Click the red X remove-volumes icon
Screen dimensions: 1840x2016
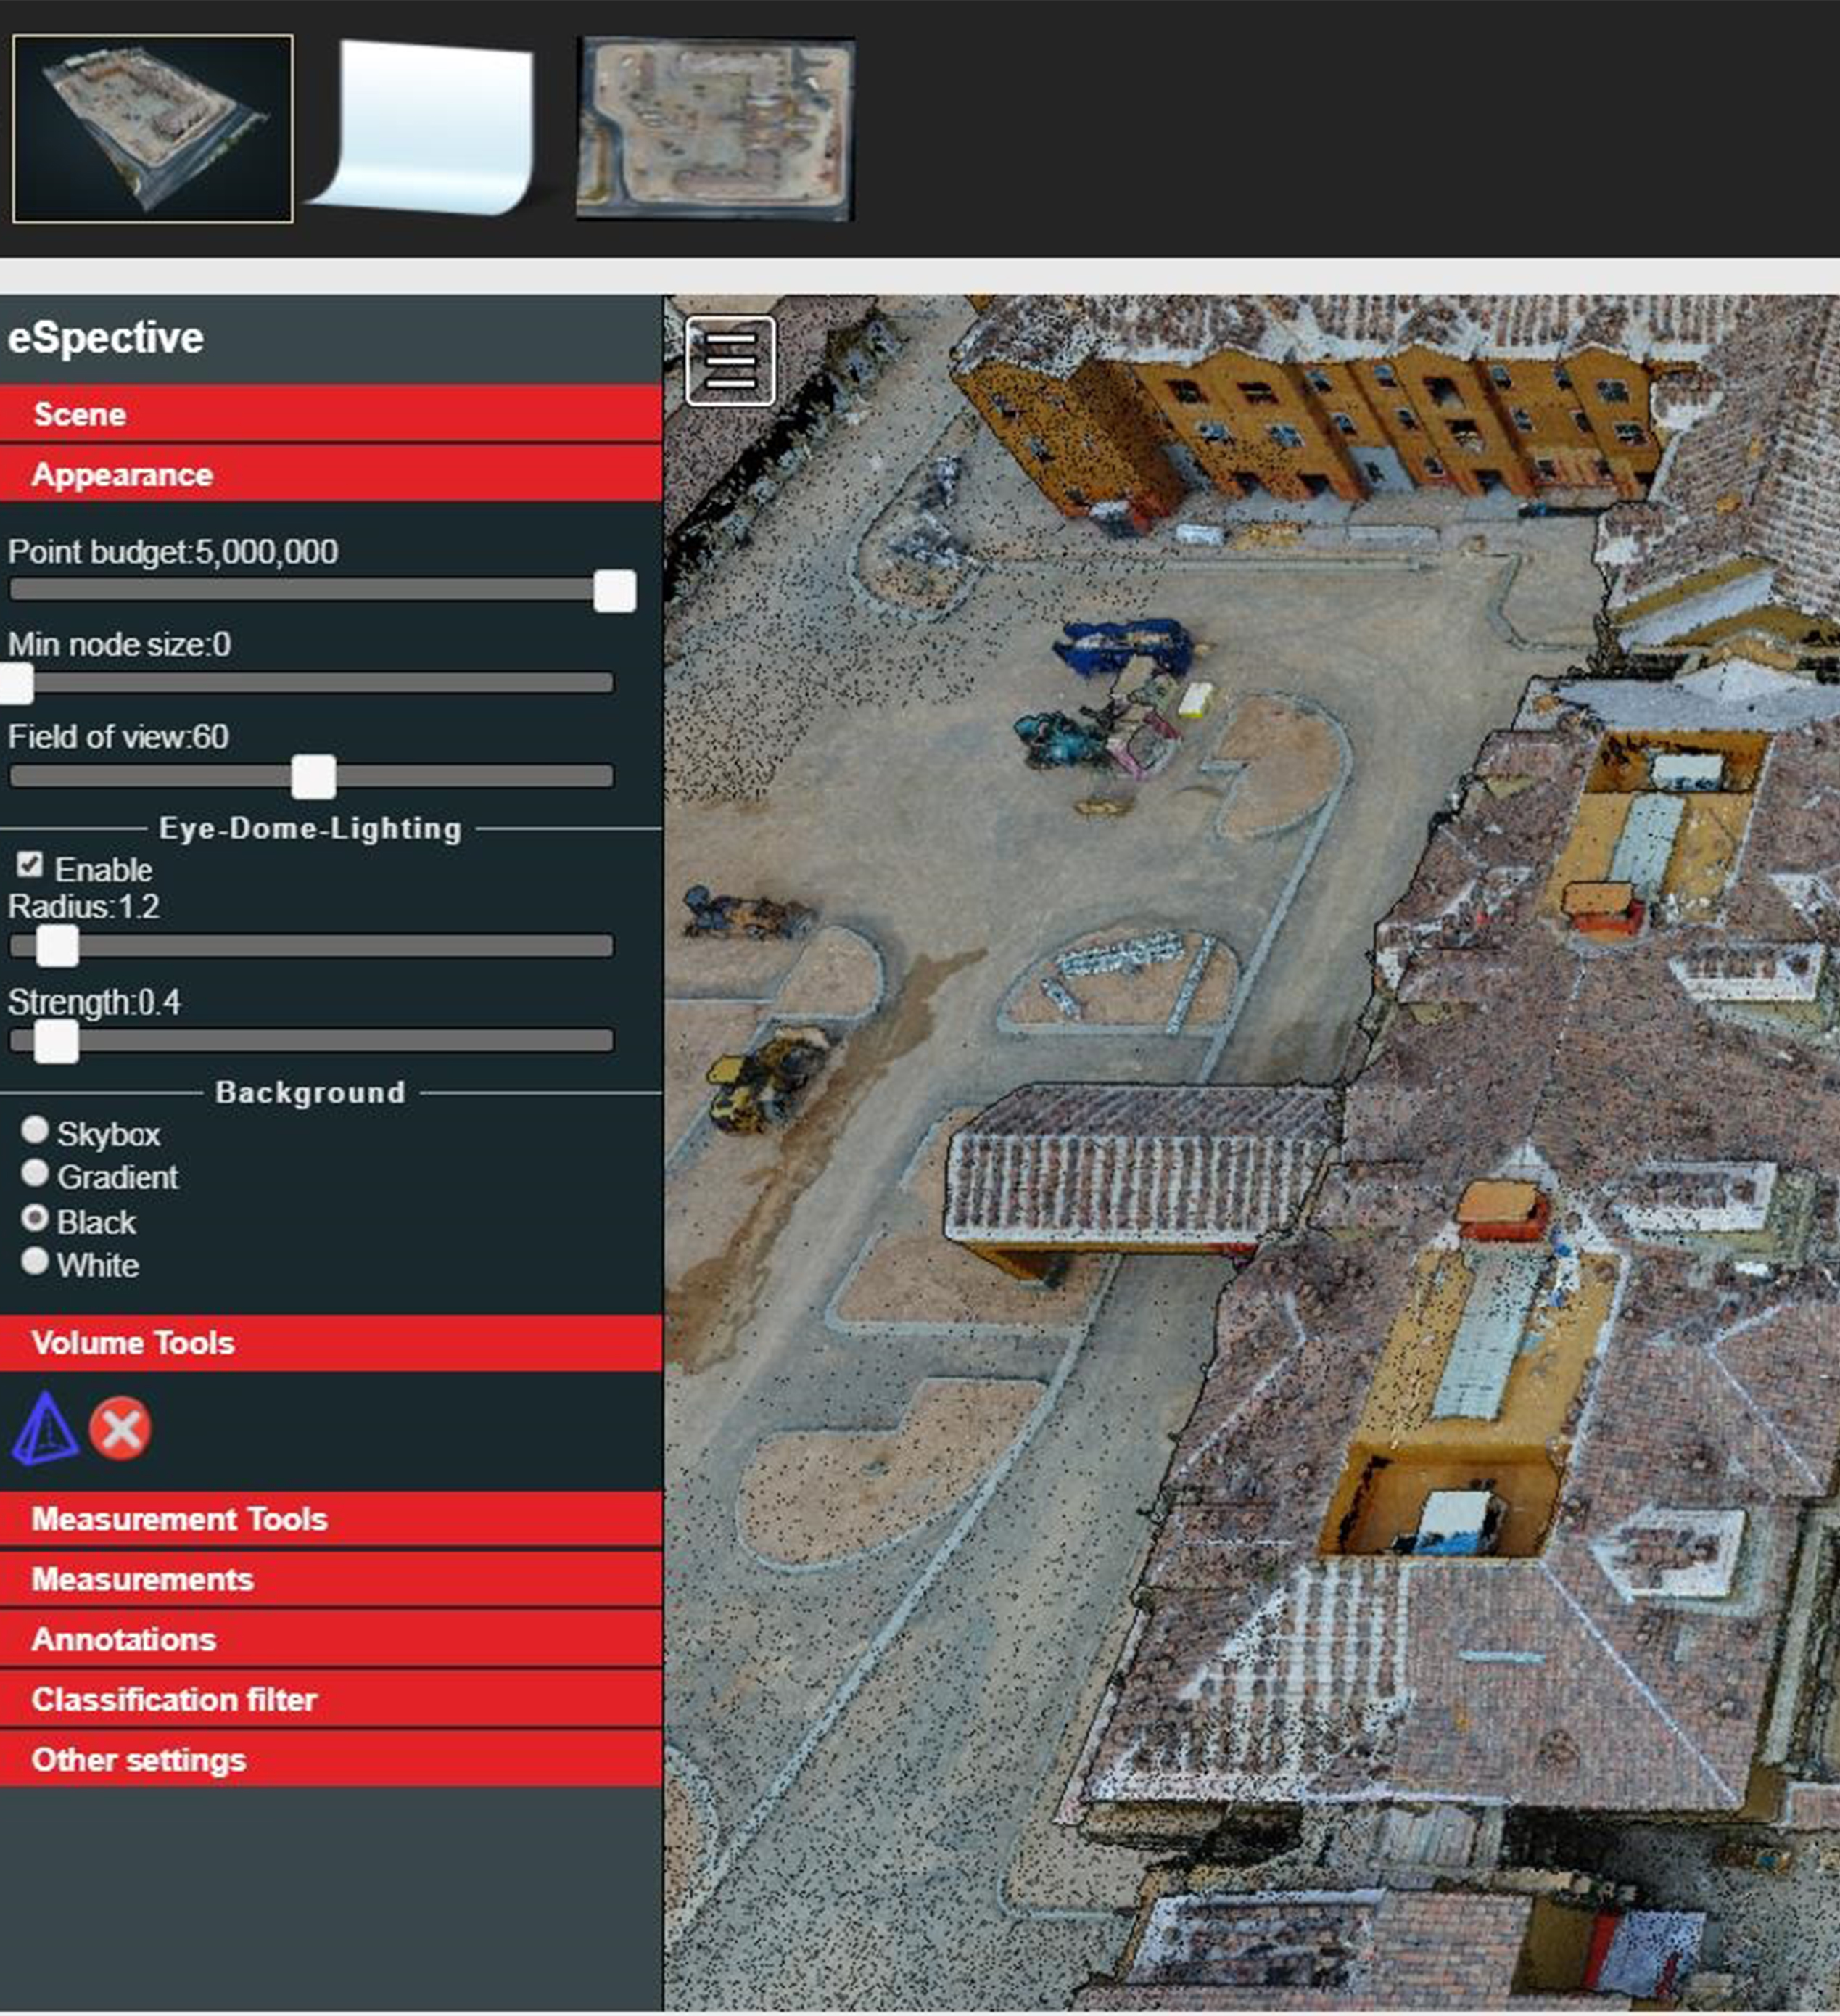click(121, 1429)
